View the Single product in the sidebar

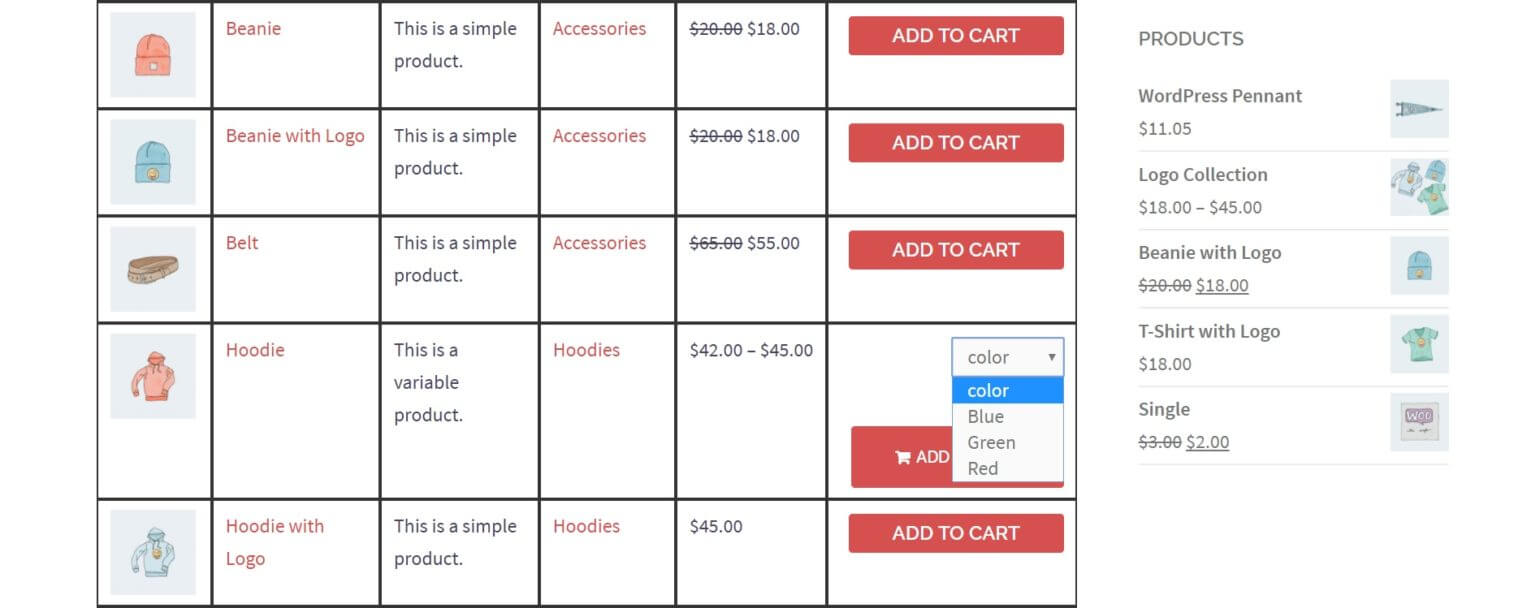(1163, 409)
